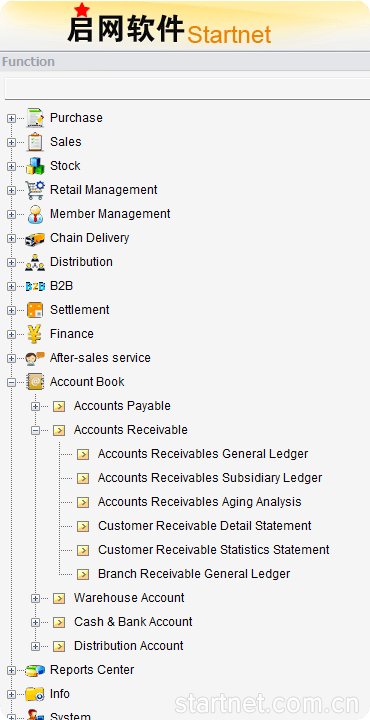Expand the Warehouse Account node
Image resolution: width=370 pixels, height=720 pixels.
pyautogui.click(x=35, y=598)
